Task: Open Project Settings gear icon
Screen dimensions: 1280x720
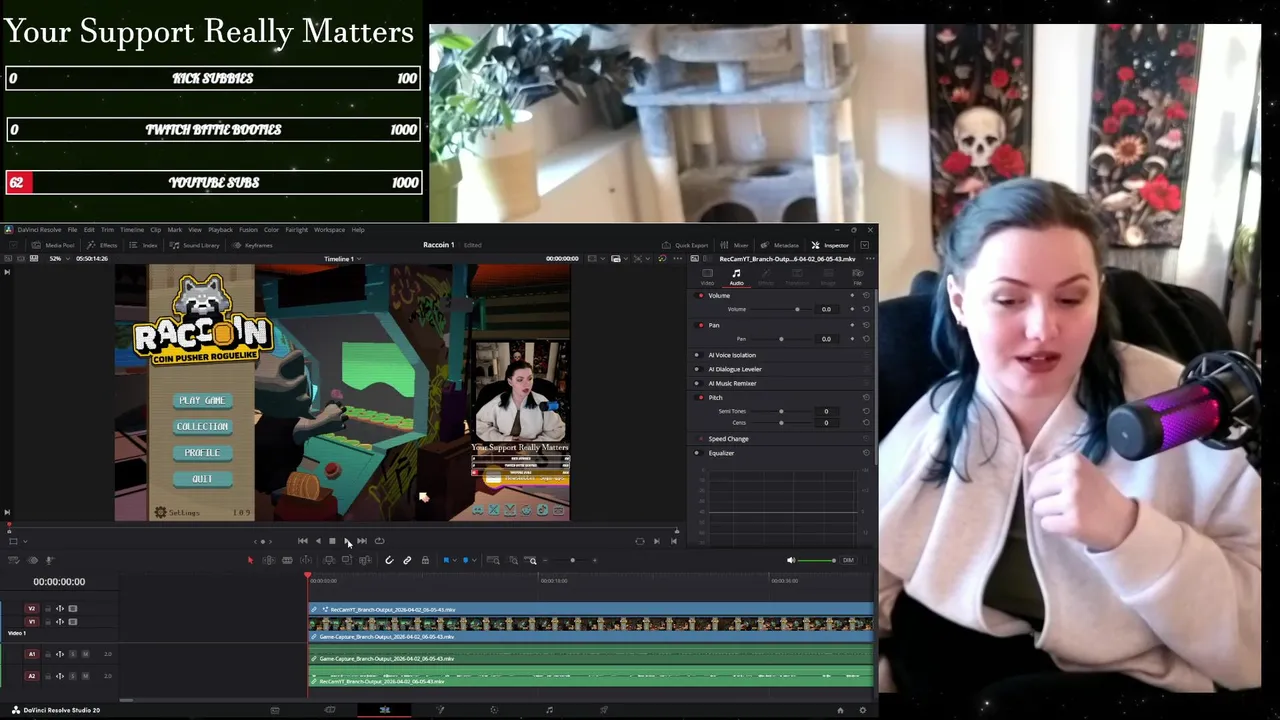Action: pyautogui.click(x=862, y=710)
